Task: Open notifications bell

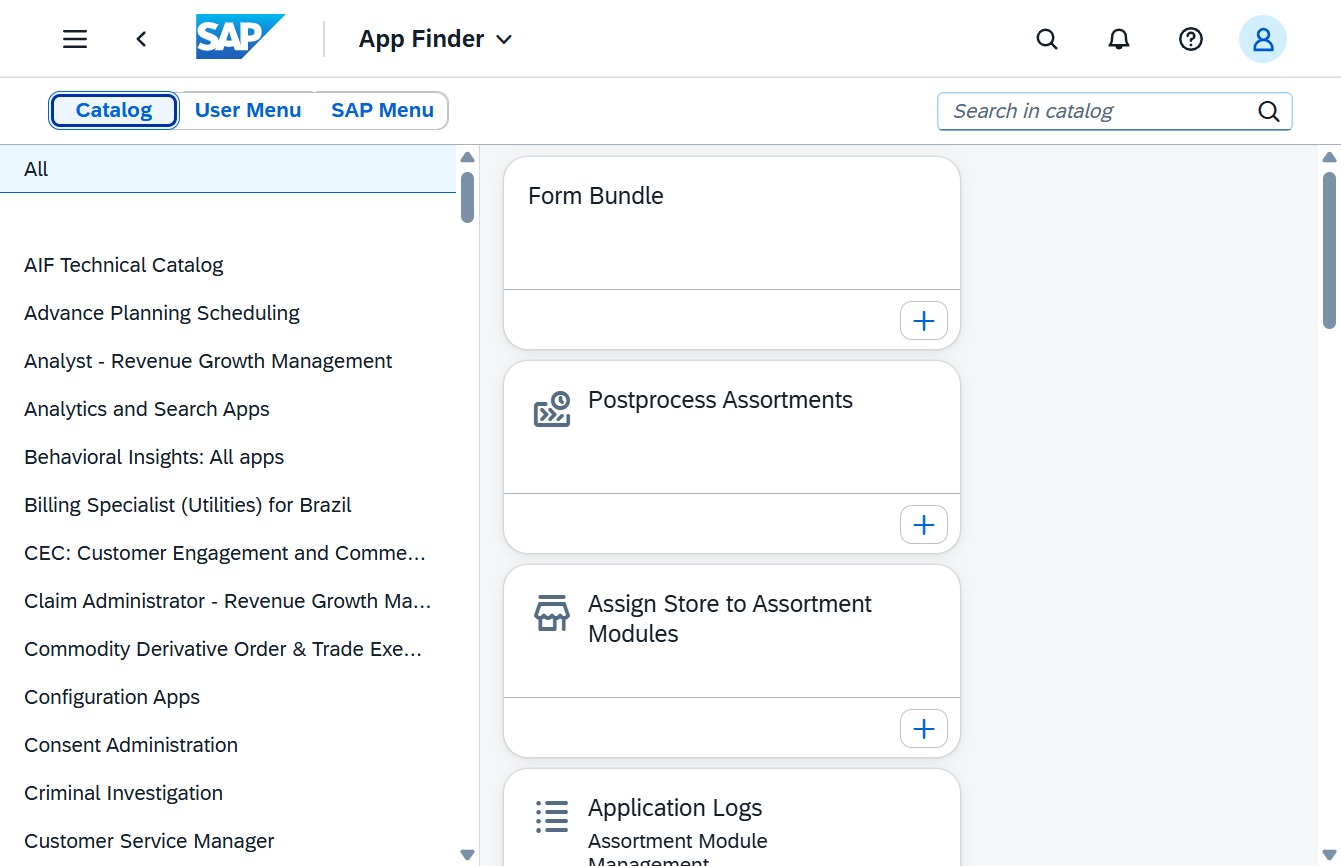Action: click(x=1119, y=39)
